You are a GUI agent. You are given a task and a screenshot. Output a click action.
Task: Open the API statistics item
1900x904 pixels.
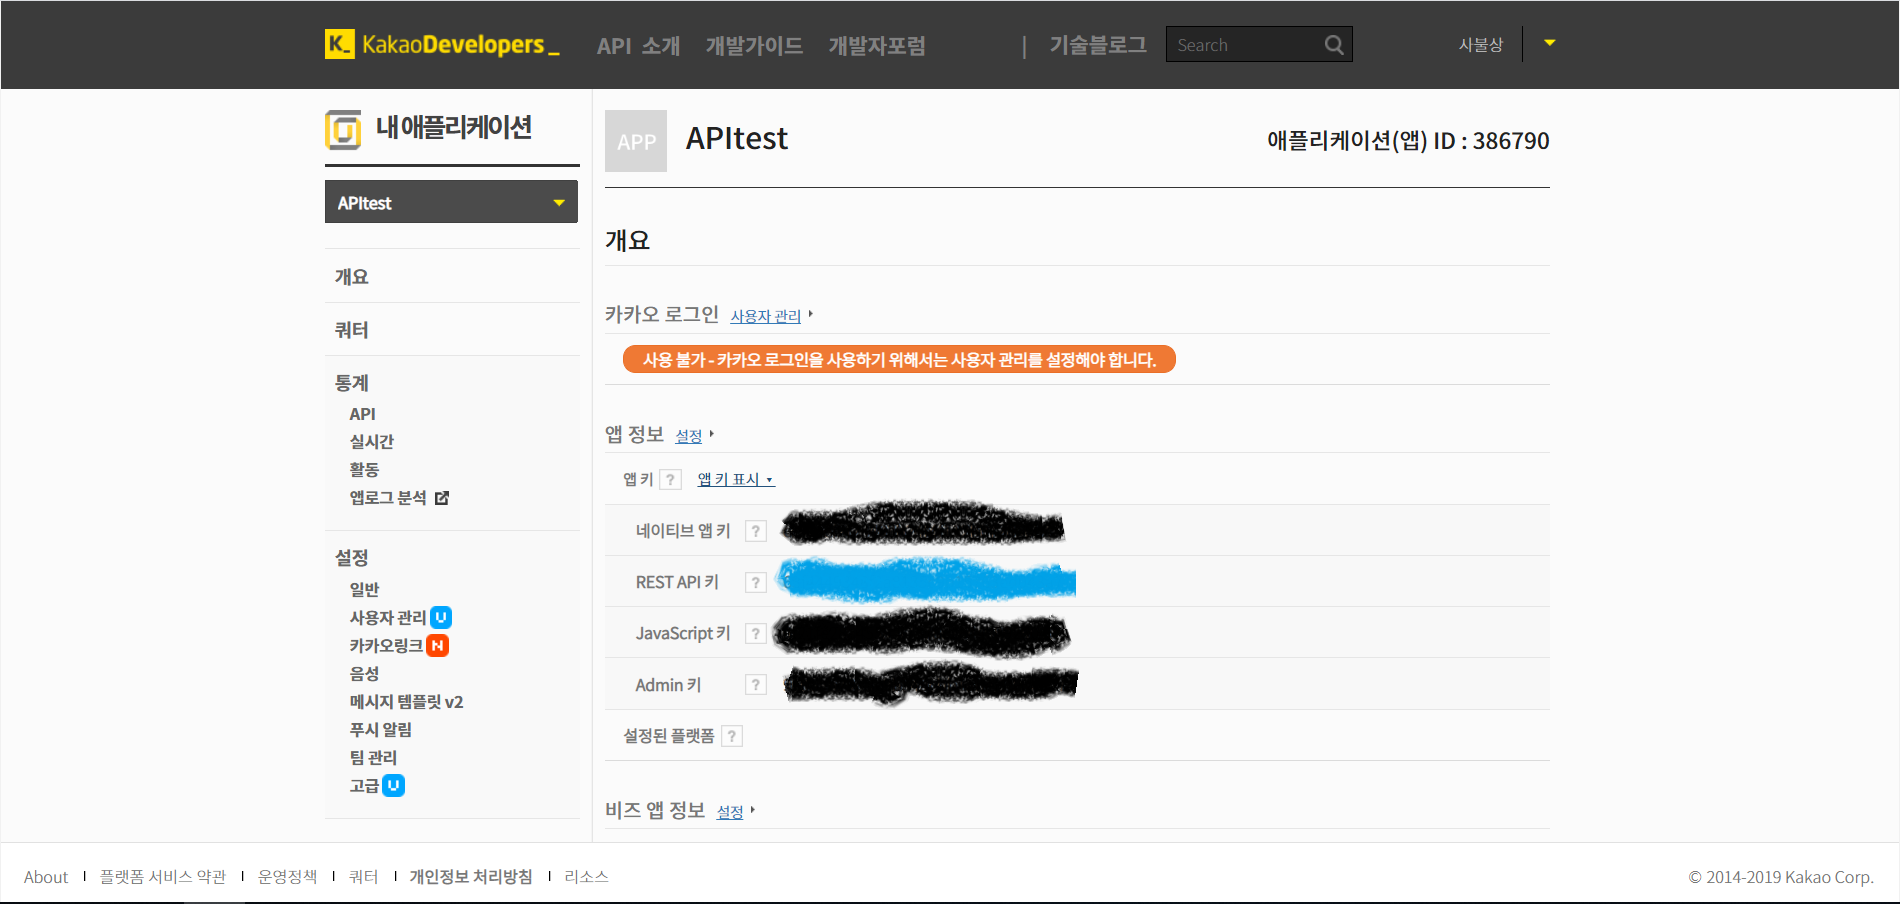pos(362,414)
